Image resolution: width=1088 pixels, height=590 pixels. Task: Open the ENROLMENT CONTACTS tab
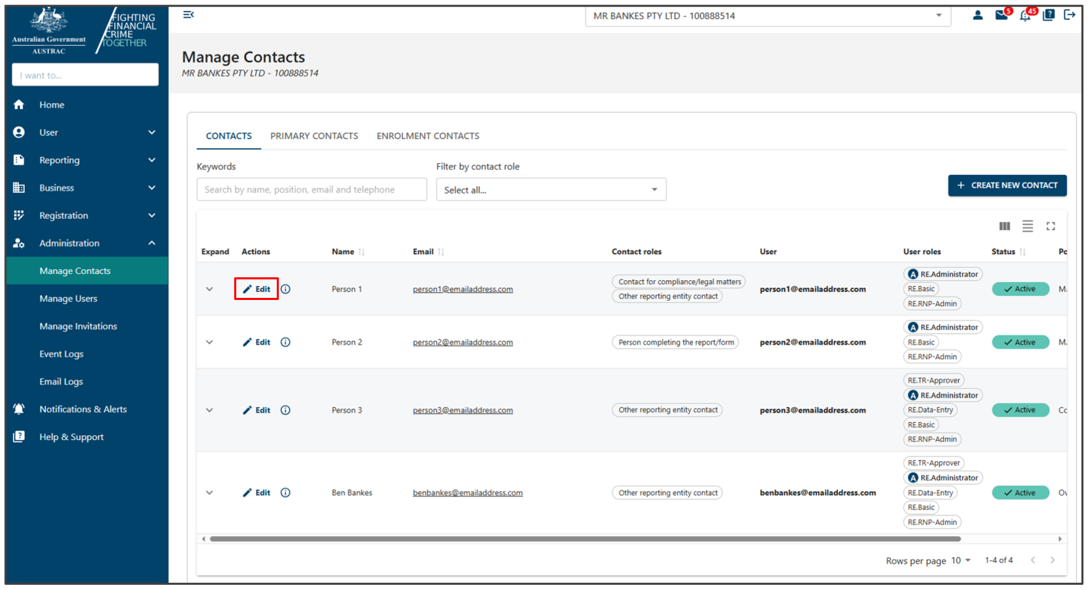tap(428, 135)
